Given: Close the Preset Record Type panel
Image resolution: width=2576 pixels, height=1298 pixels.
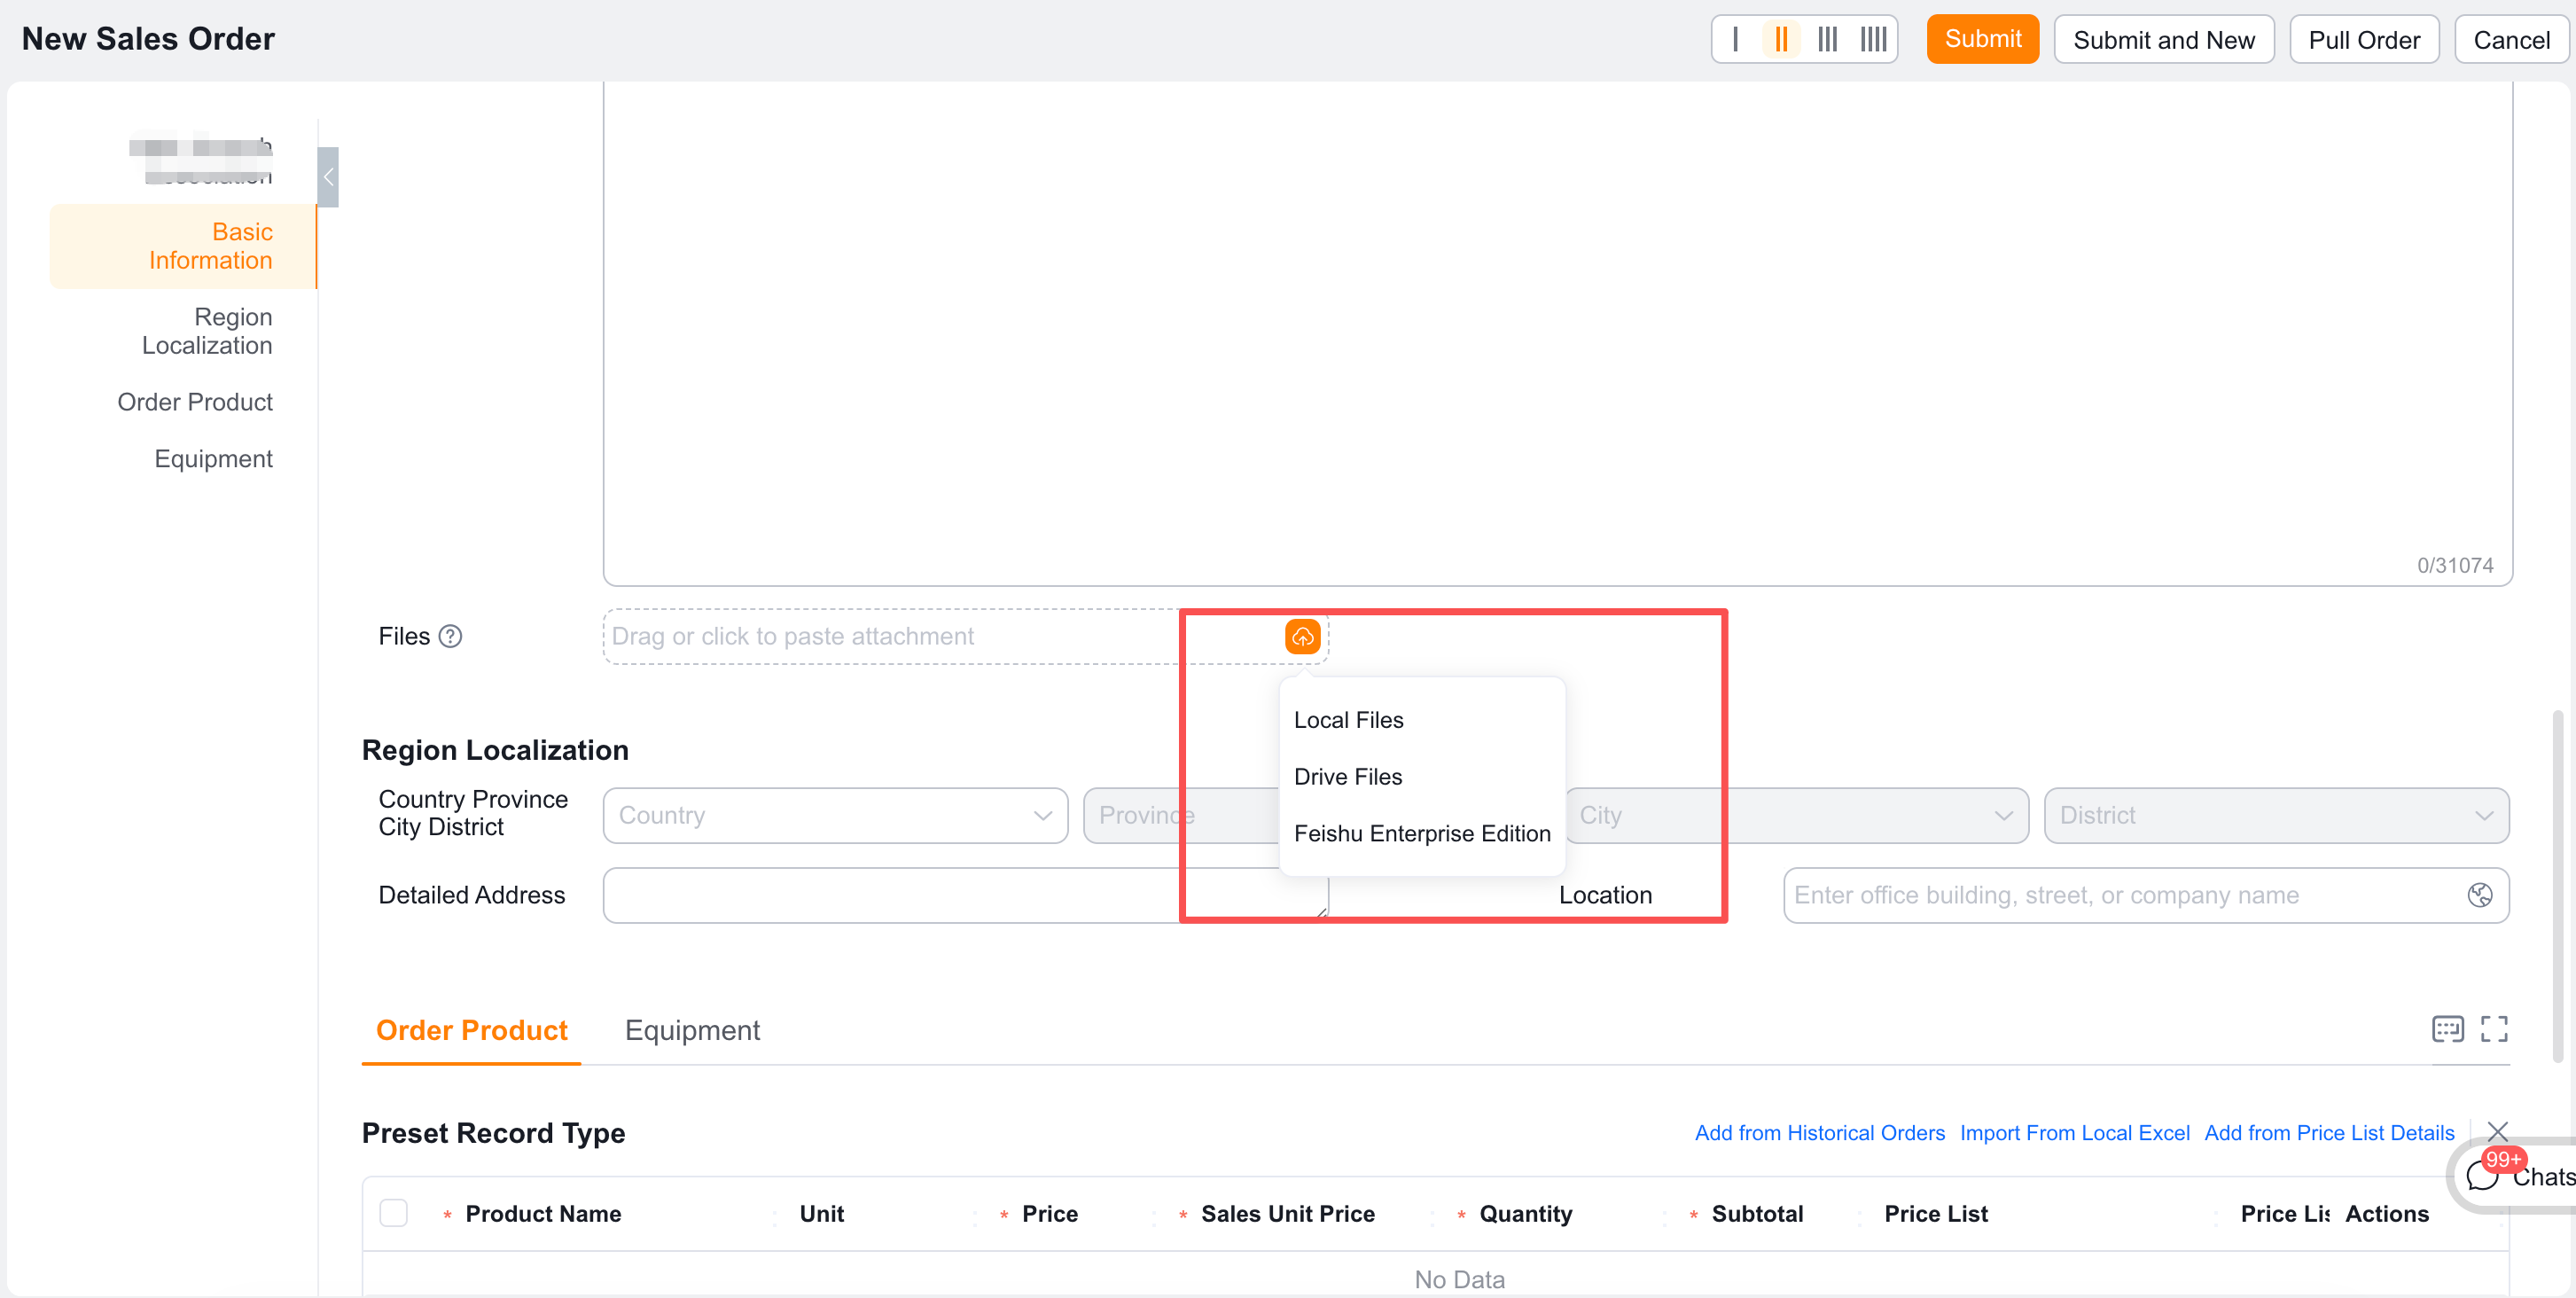Looking at the screenshot, I should coord(2497,1131).
